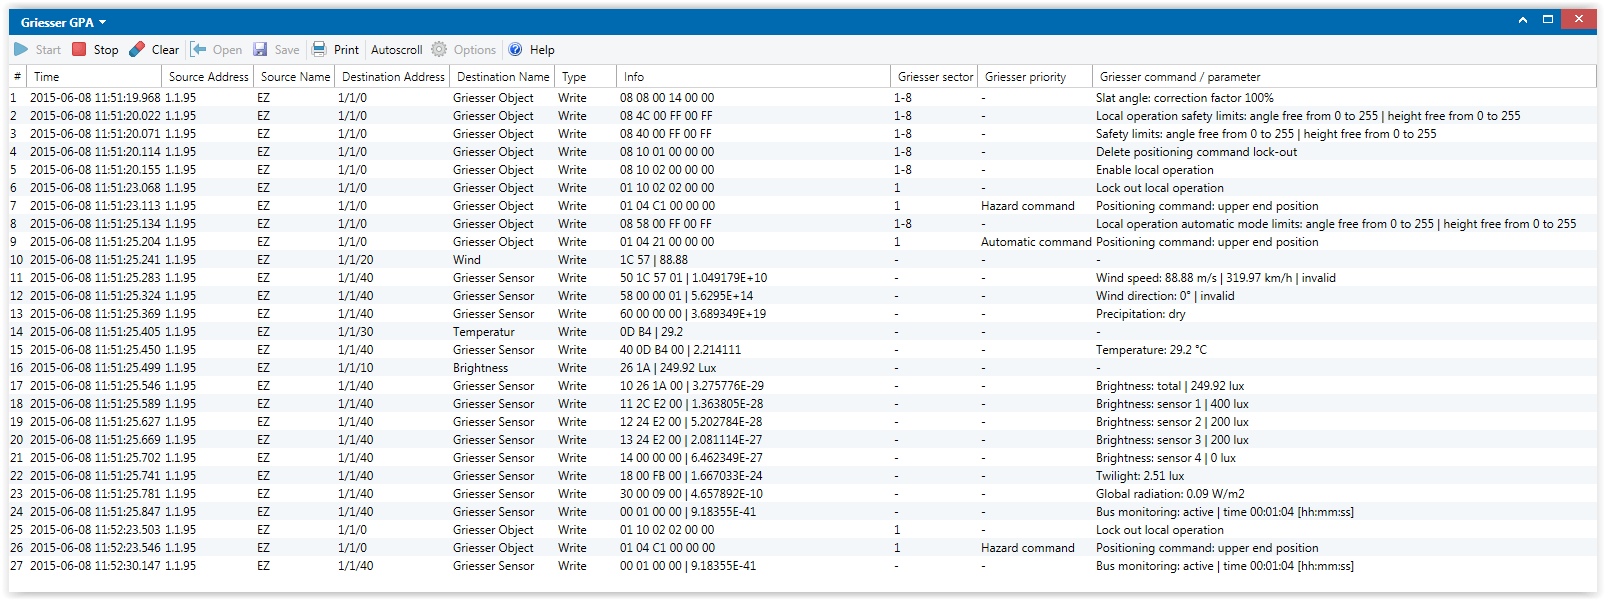Image resolution: width=1605 pixels, height=600 pixels.
Task: Click the Print printer icon
Action: click(319, 49)
